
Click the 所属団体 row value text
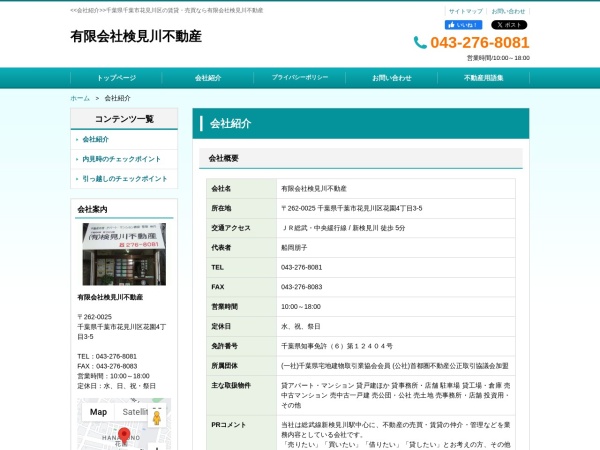pos(395,366)
